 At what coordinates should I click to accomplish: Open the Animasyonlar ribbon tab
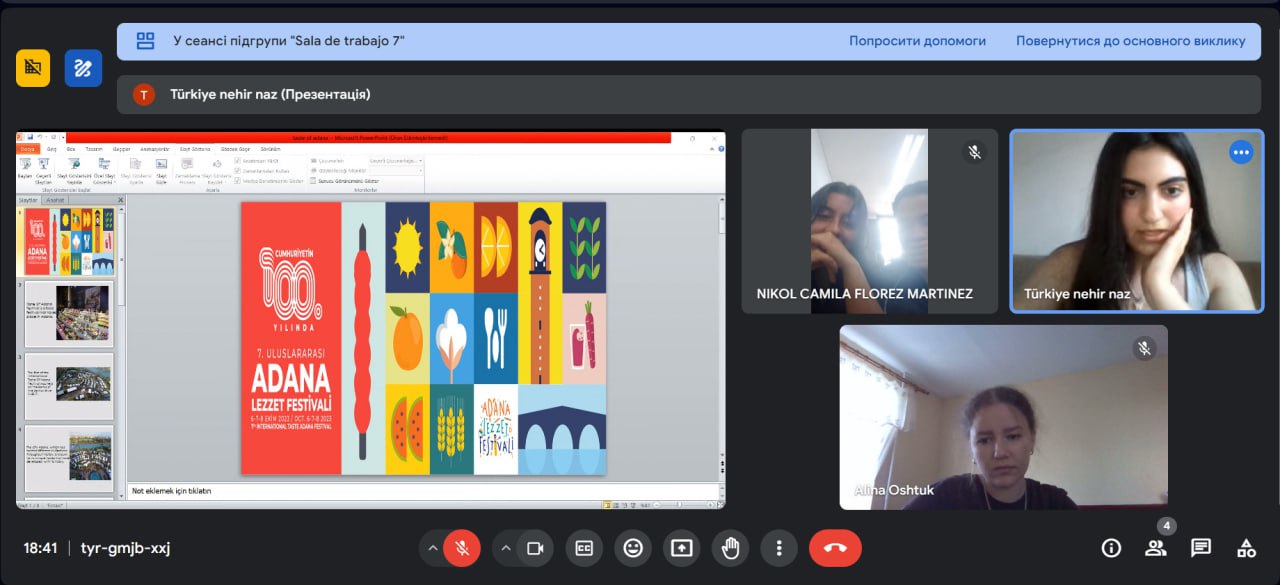(155, 149)
